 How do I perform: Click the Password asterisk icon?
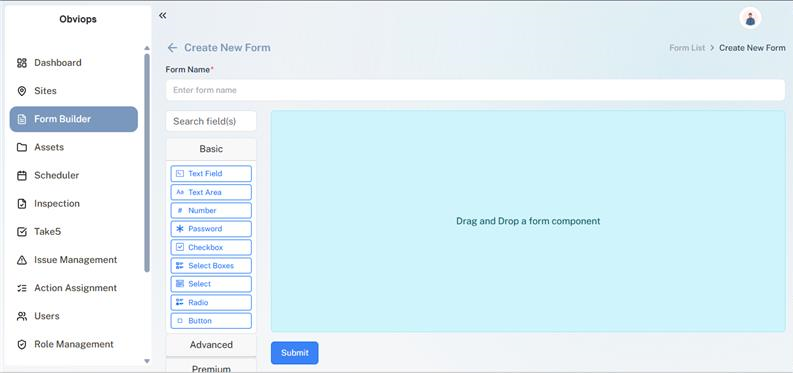180,229
